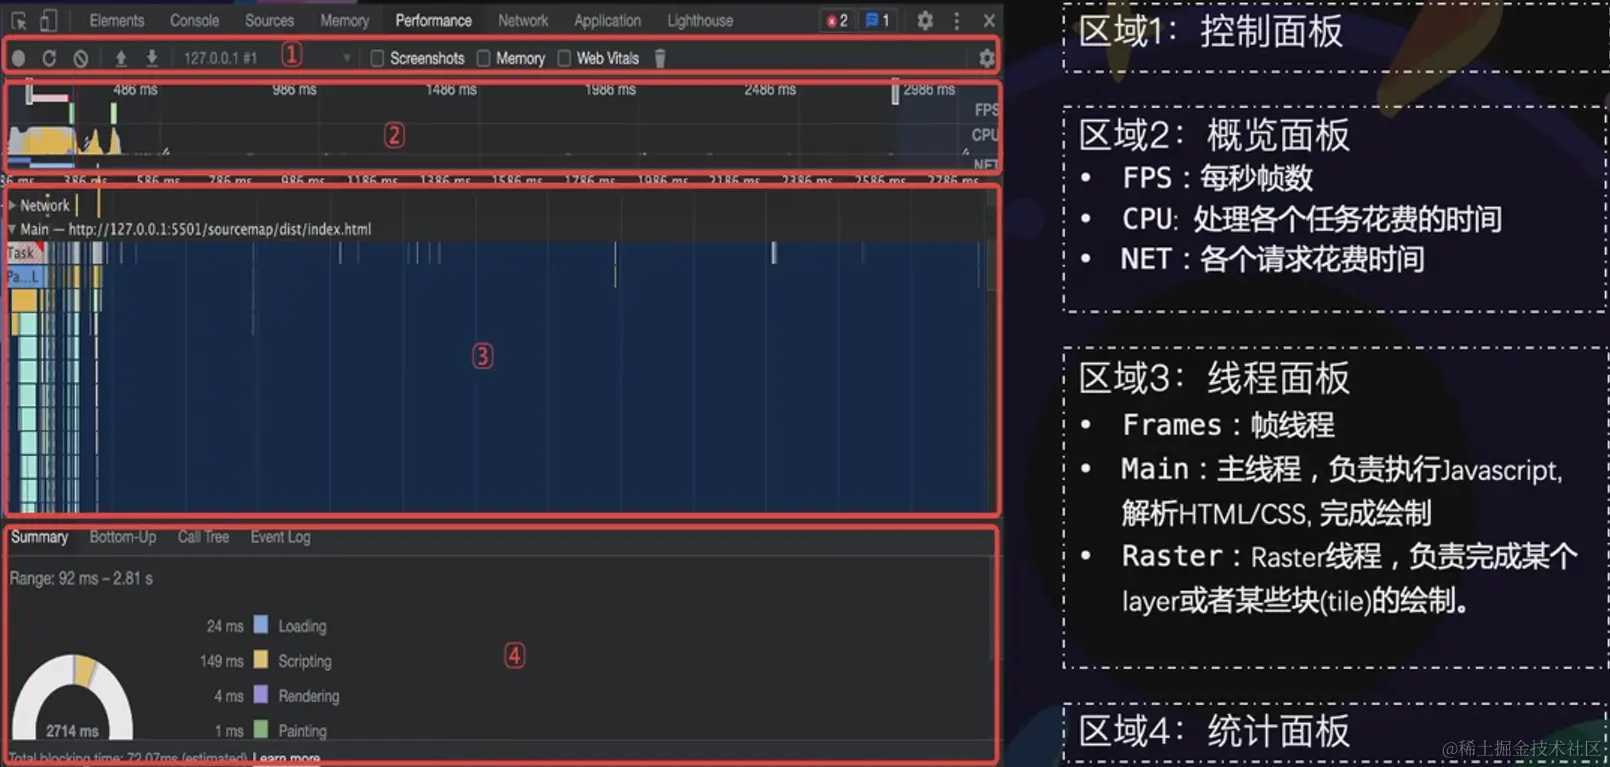Click the CPU: 处理各个任务花费的时间 bullet

(x=1311, y=219)
